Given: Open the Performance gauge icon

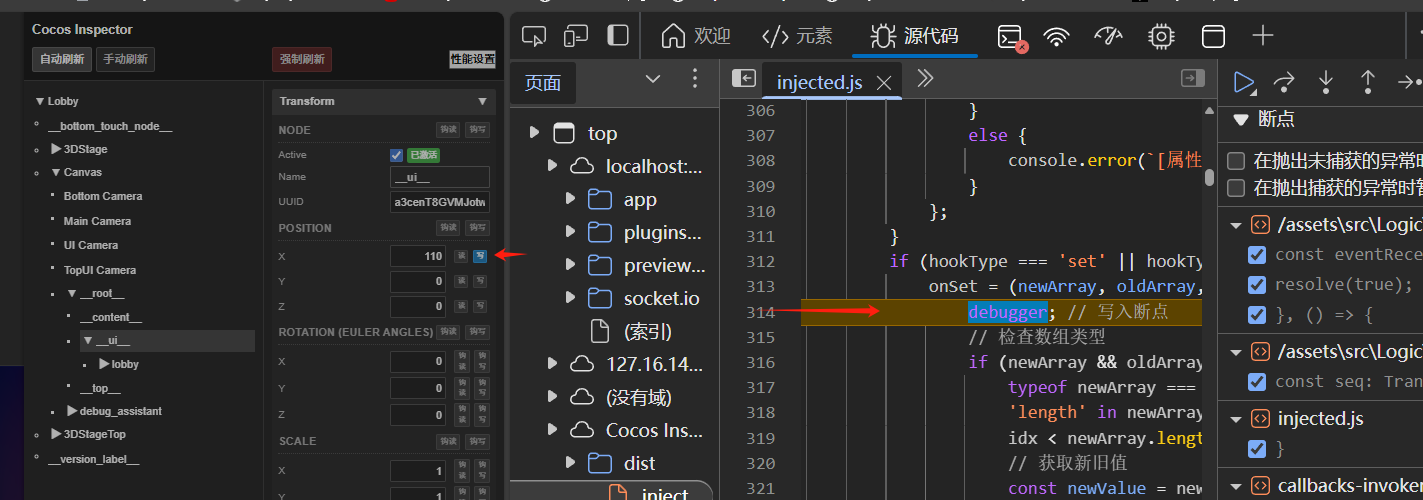Looking at the screenshot, I should point(1109,37).
